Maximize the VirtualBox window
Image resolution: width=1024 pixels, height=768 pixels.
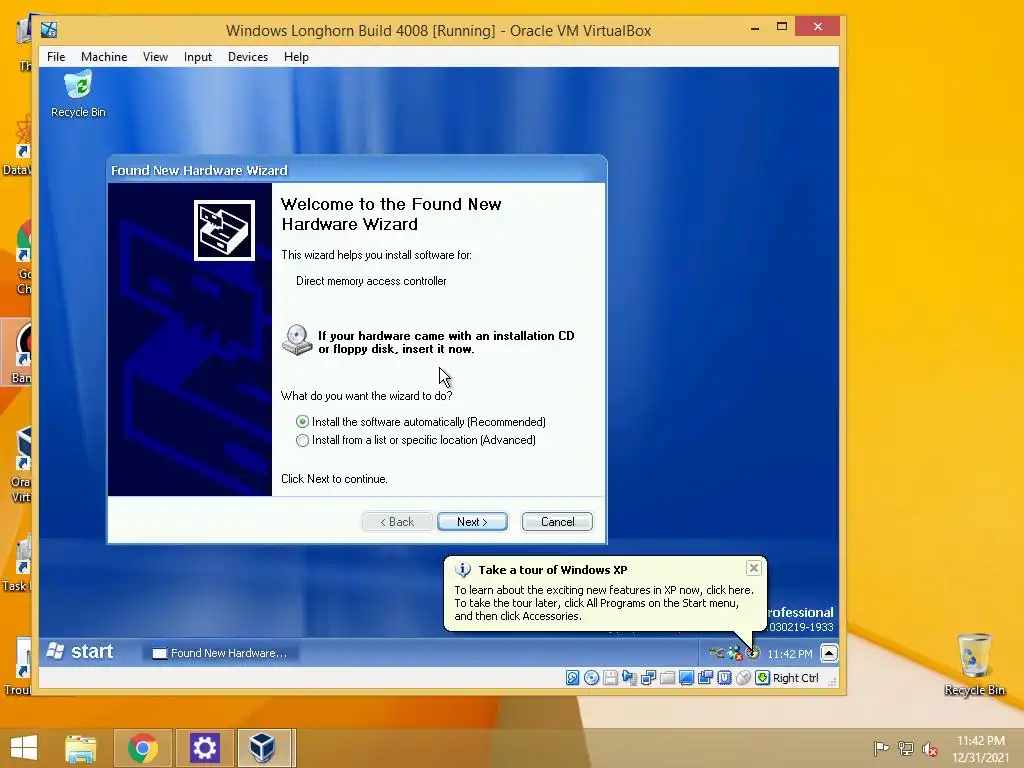(x=782, y=27)
